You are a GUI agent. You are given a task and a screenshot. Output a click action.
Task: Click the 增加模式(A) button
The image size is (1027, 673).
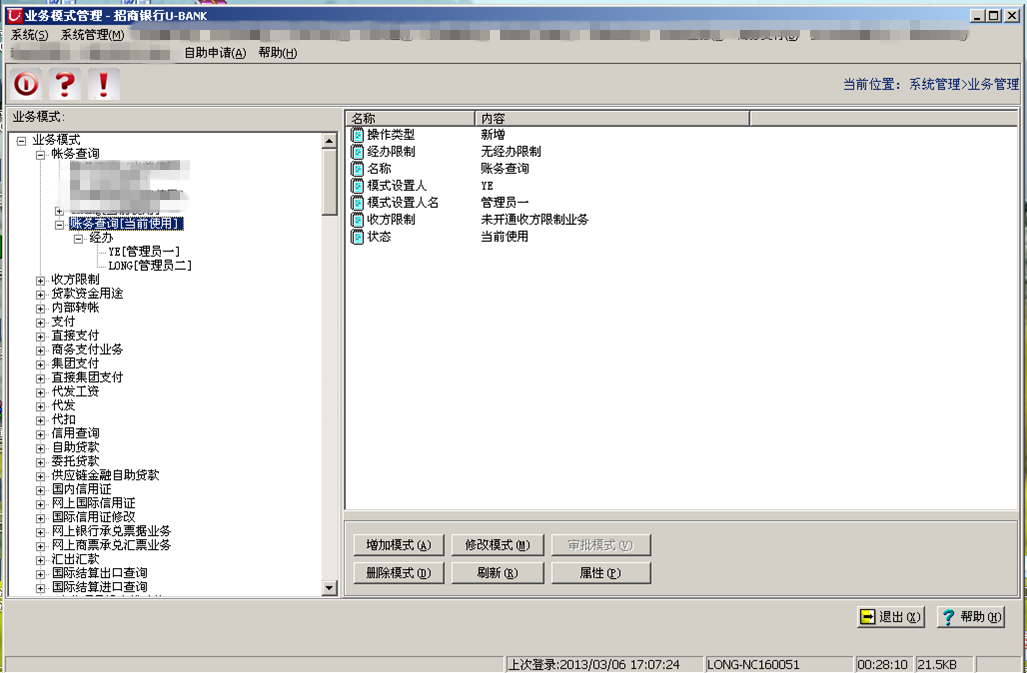click(x=399, y=545)
